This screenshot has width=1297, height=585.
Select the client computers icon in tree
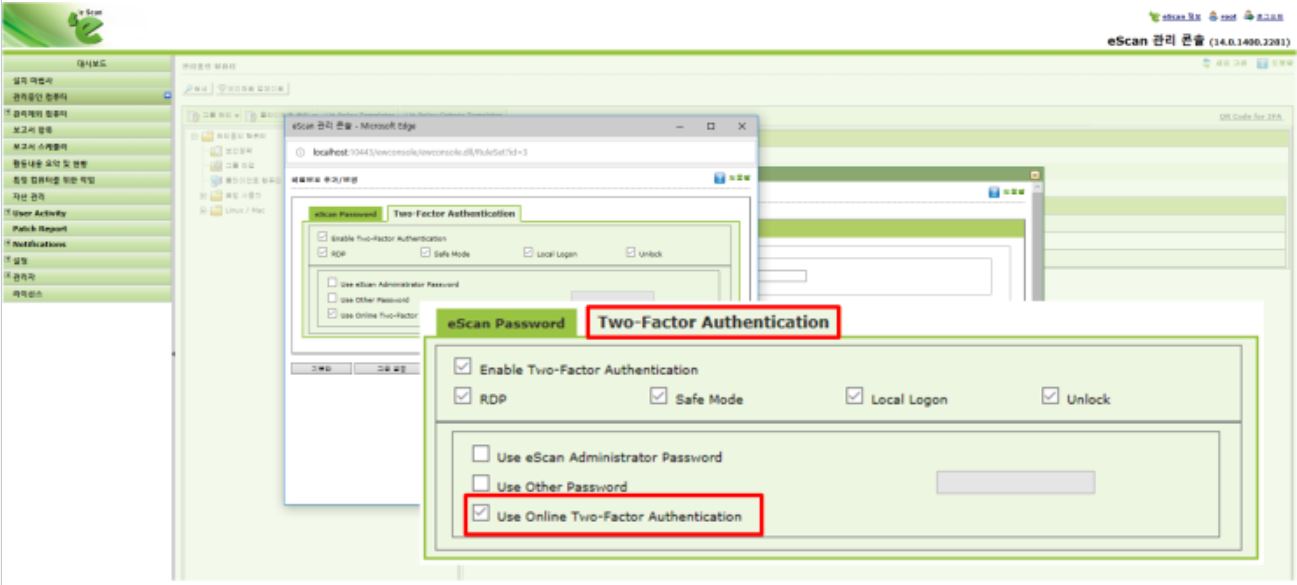coord(215,183)
